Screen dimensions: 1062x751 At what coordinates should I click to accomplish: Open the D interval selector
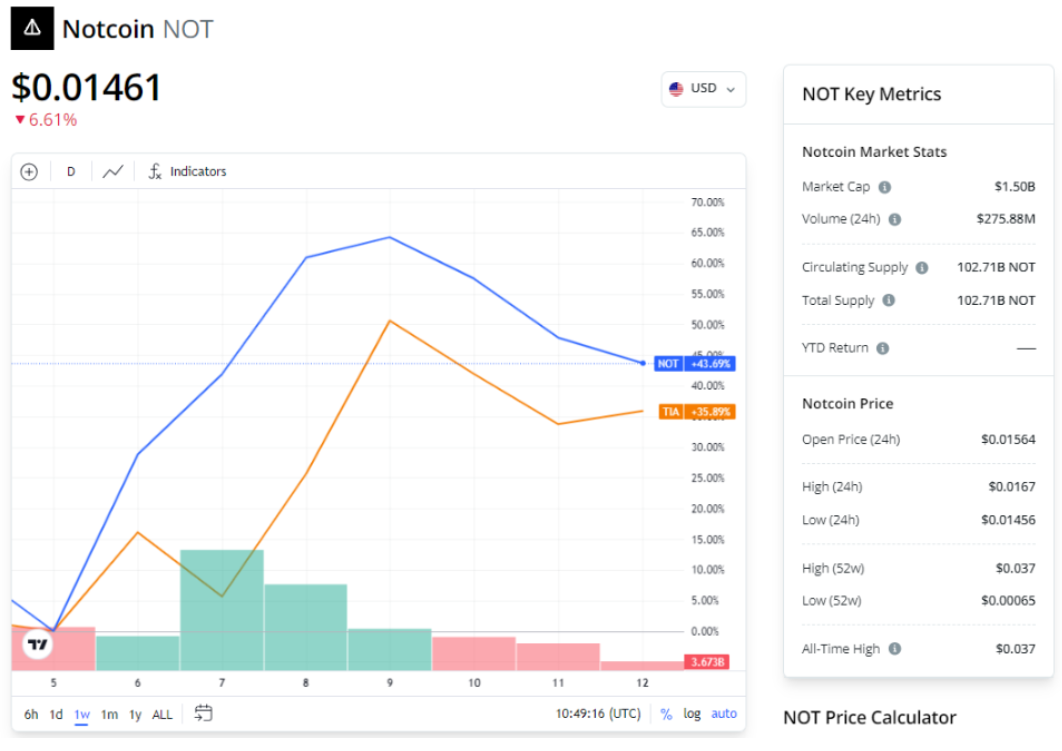tap(70, 172)
